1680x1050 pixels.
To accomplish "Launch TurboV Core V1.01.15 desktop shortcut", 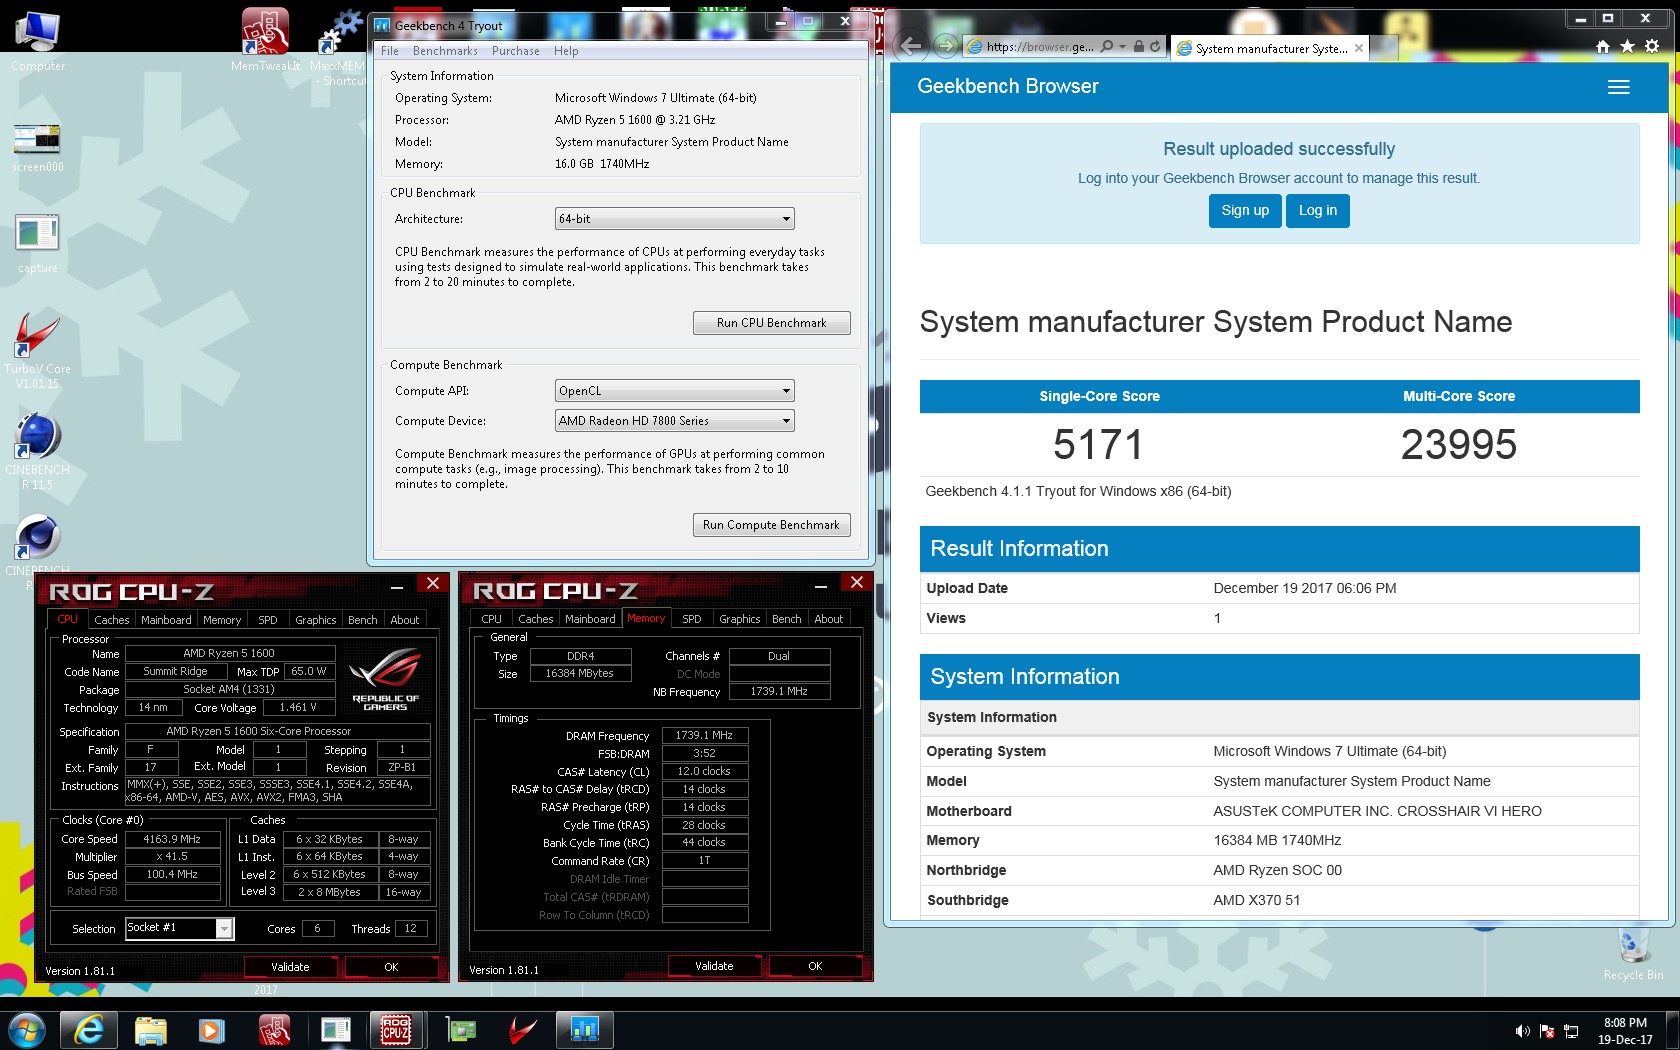I will (38, 350).
